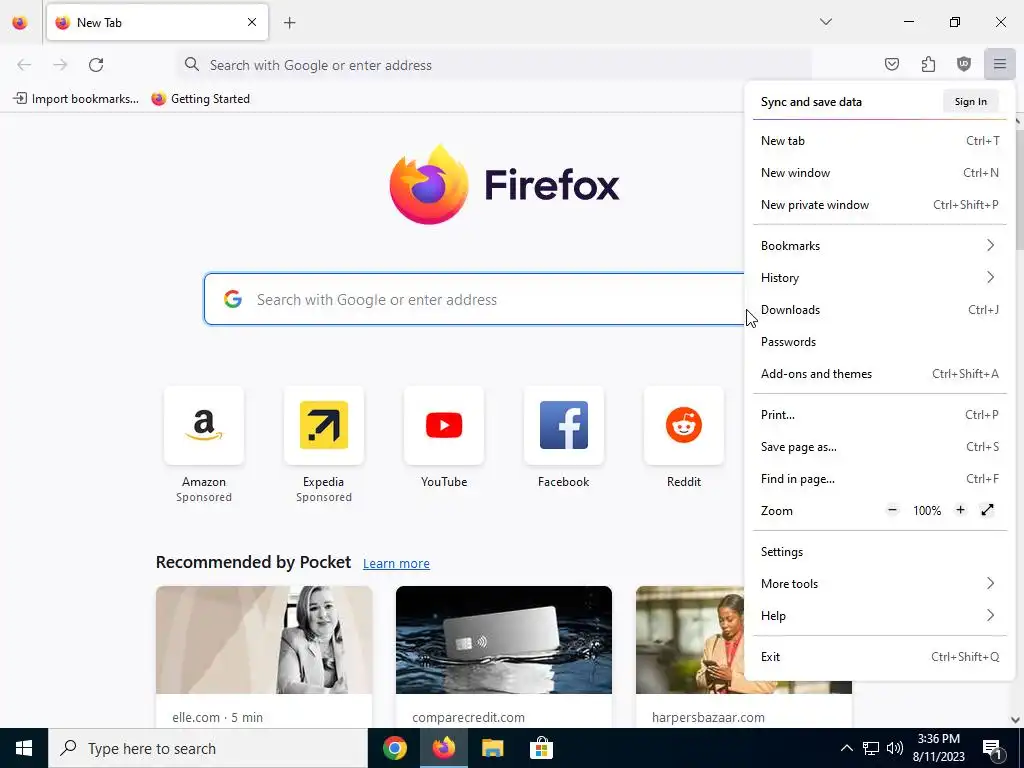The width and height of the screenshot is (1024, 768).
Task: Click the uBlock Origin shield icon
Action: tap(963, 64)
